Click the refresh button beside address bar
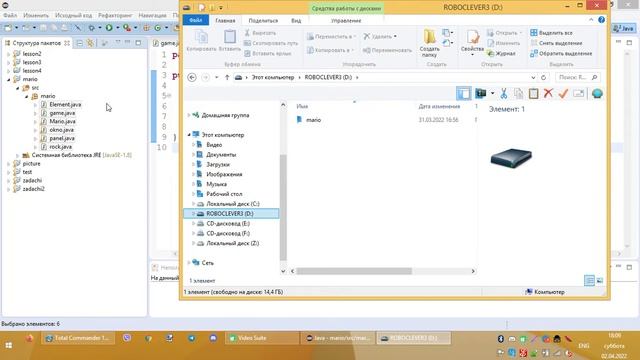This screenshot has width=640, height=360. [x=543, y=77]
